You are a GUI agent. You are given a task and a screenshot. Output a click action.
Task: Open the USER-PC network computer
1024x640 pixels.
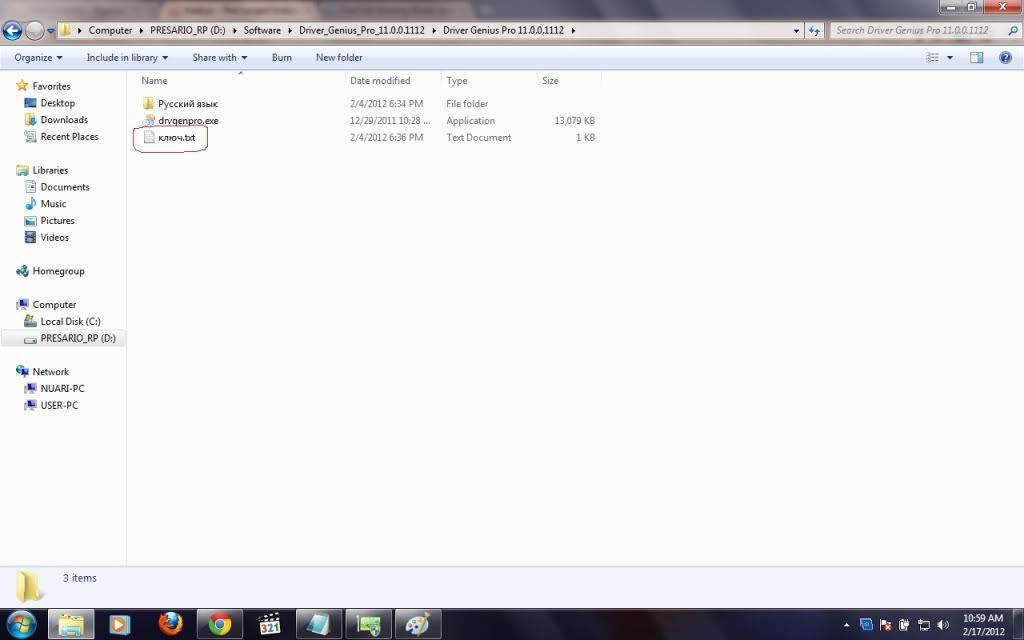tap(59, 406)
